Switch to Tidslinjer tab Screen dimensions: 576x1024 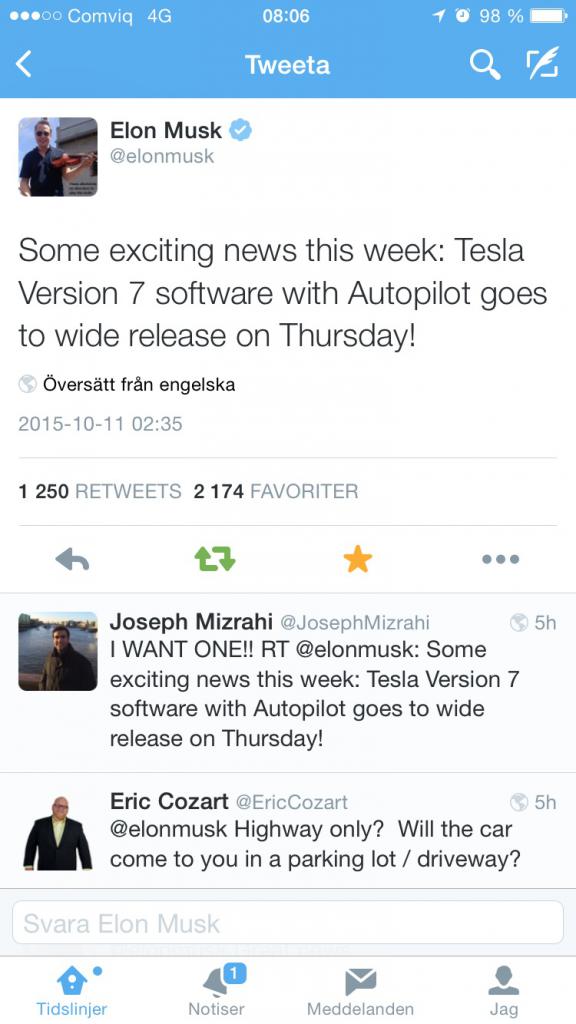pyautogui.click(x=72, y=991)
